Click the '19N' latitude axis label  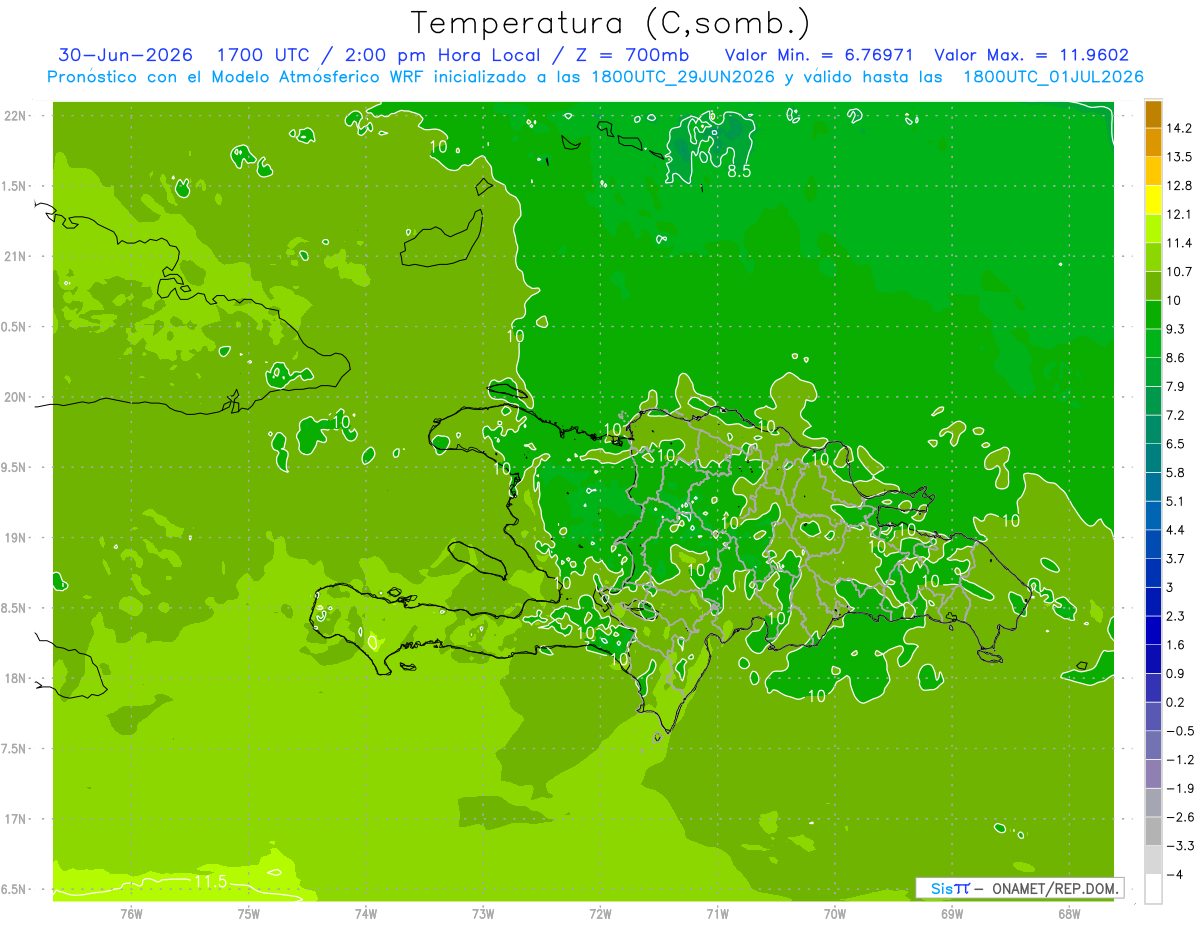17,538
